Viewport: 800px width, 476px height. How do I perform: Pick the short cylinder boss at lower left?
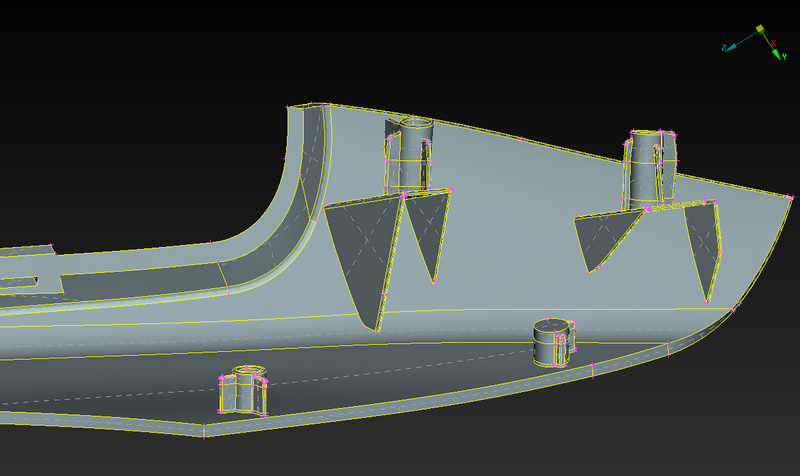click(243, 390)
